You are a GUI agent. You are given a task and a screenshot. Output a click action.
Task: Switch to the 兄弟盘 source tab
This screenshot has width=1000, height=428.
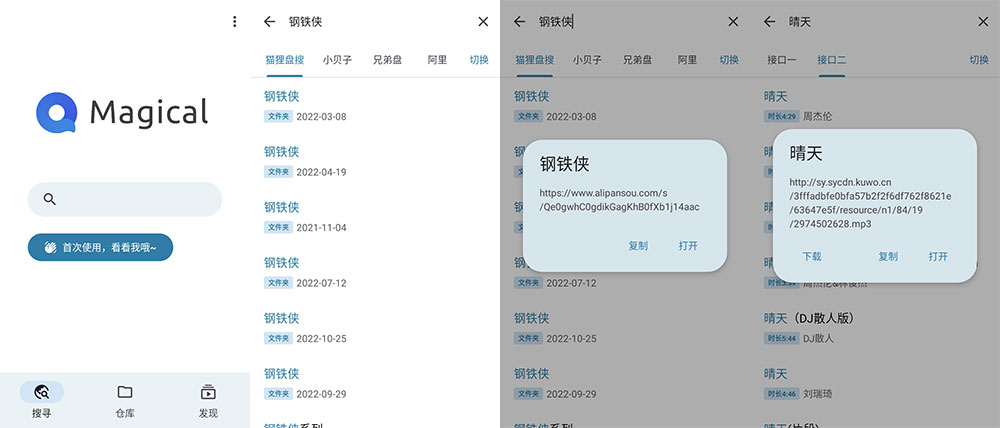click(x=386, y=60)
